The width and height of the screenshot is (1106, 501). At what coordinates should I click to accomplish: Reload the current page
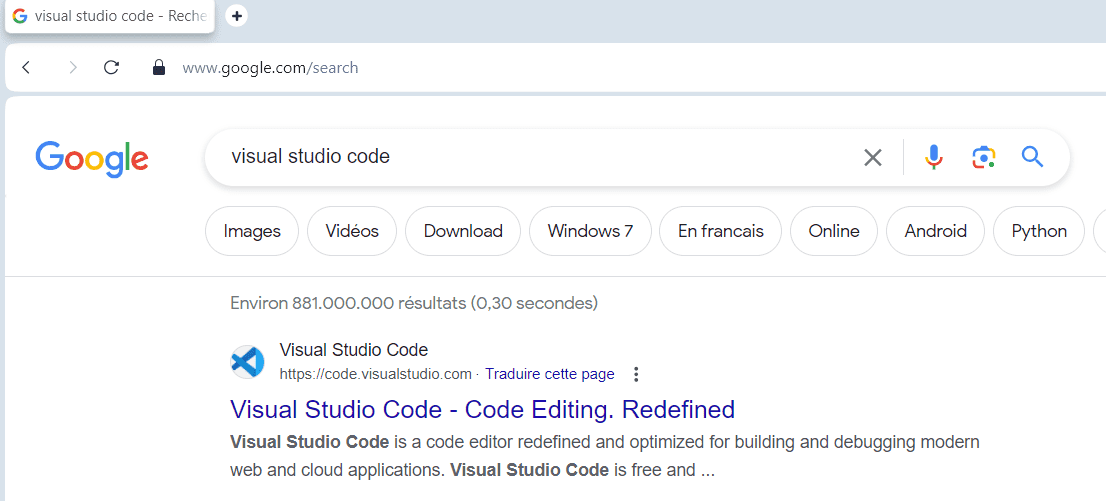coord(111,68)
